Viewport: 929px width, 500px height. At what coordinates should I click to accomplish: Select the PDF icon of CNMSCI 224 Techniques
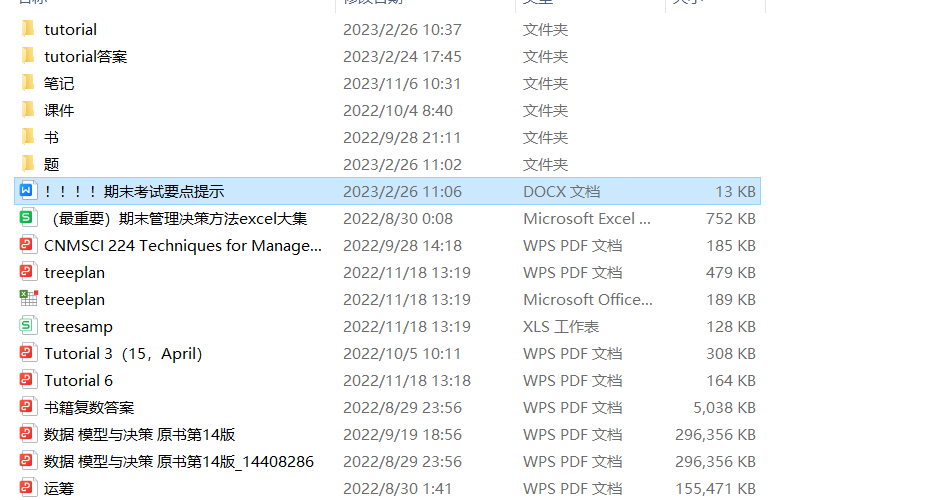click(x=27, y=245)
